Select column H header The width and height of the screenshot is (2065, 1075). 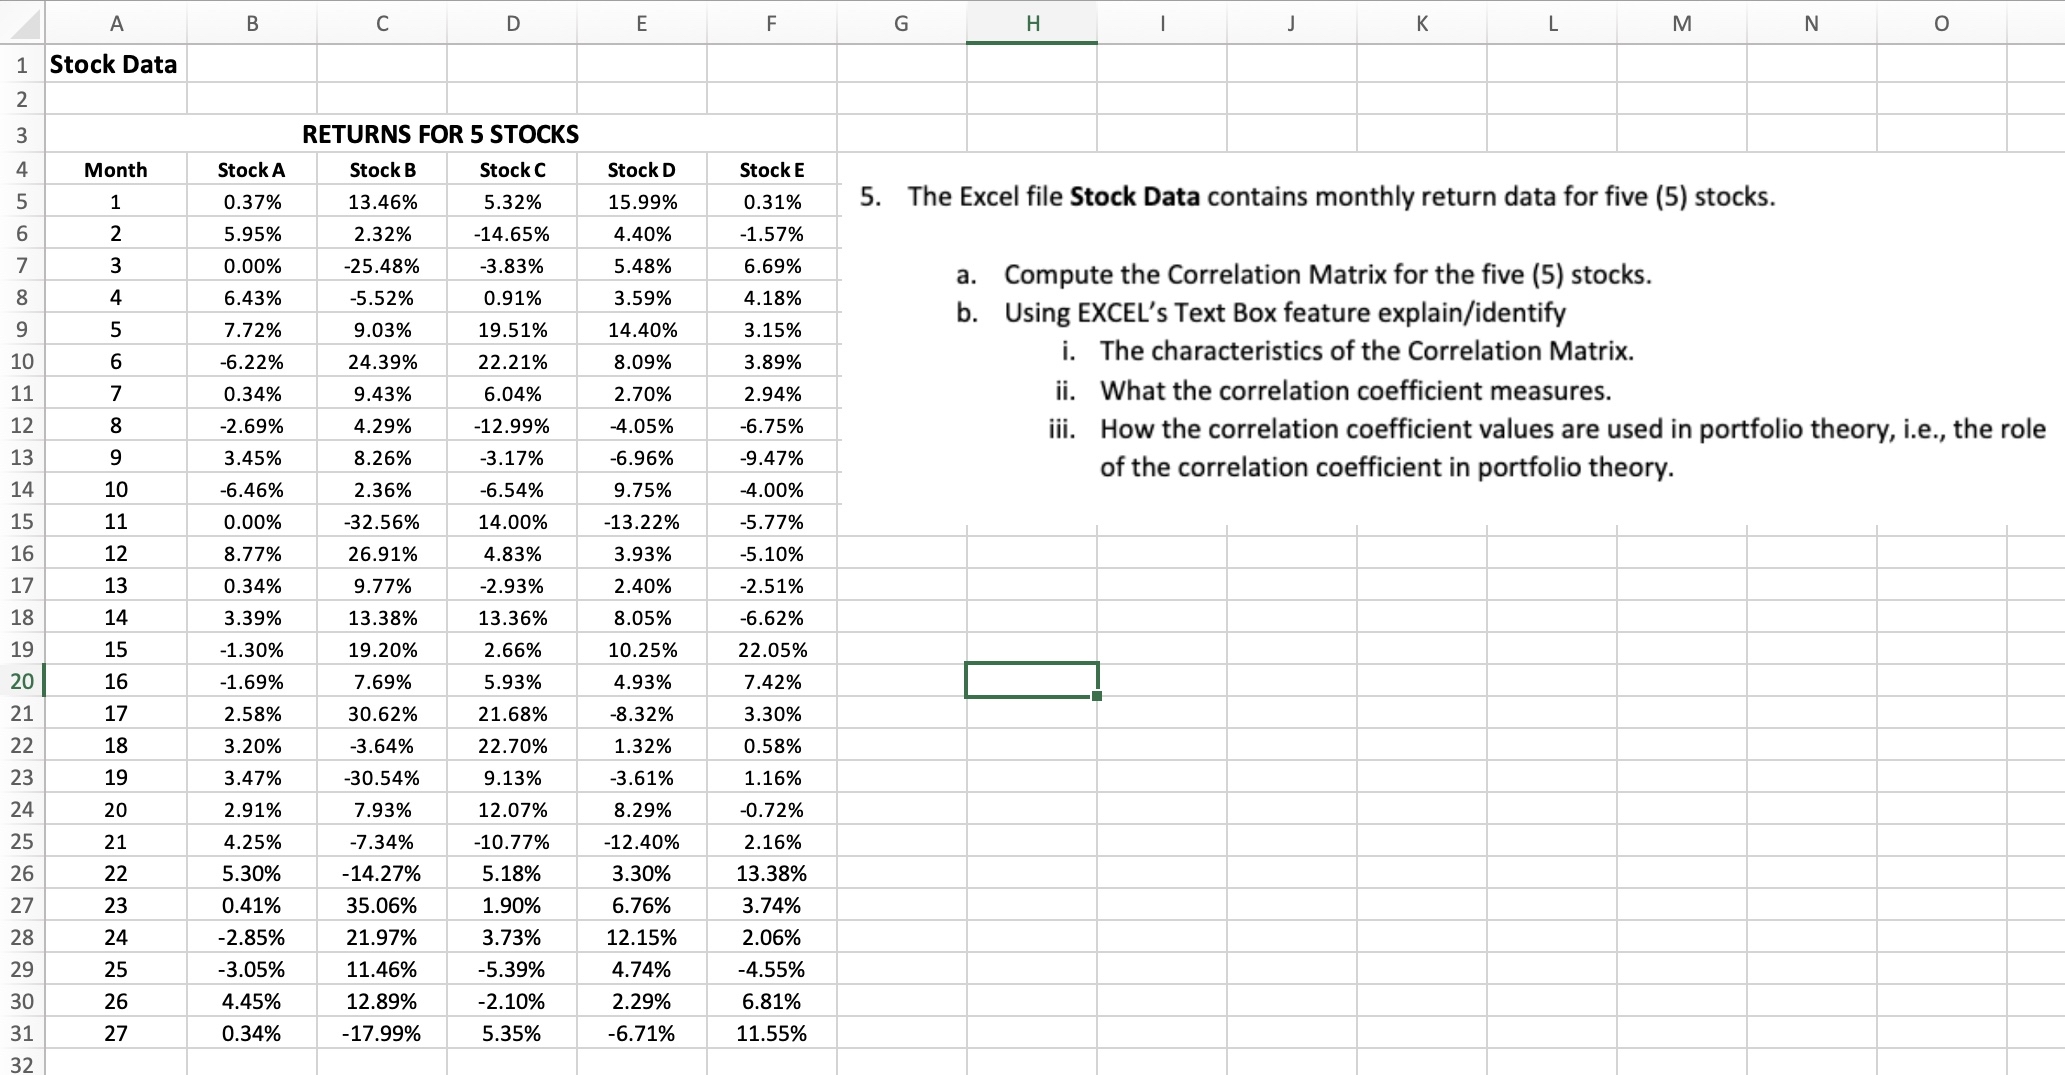tap(1030, 22)
